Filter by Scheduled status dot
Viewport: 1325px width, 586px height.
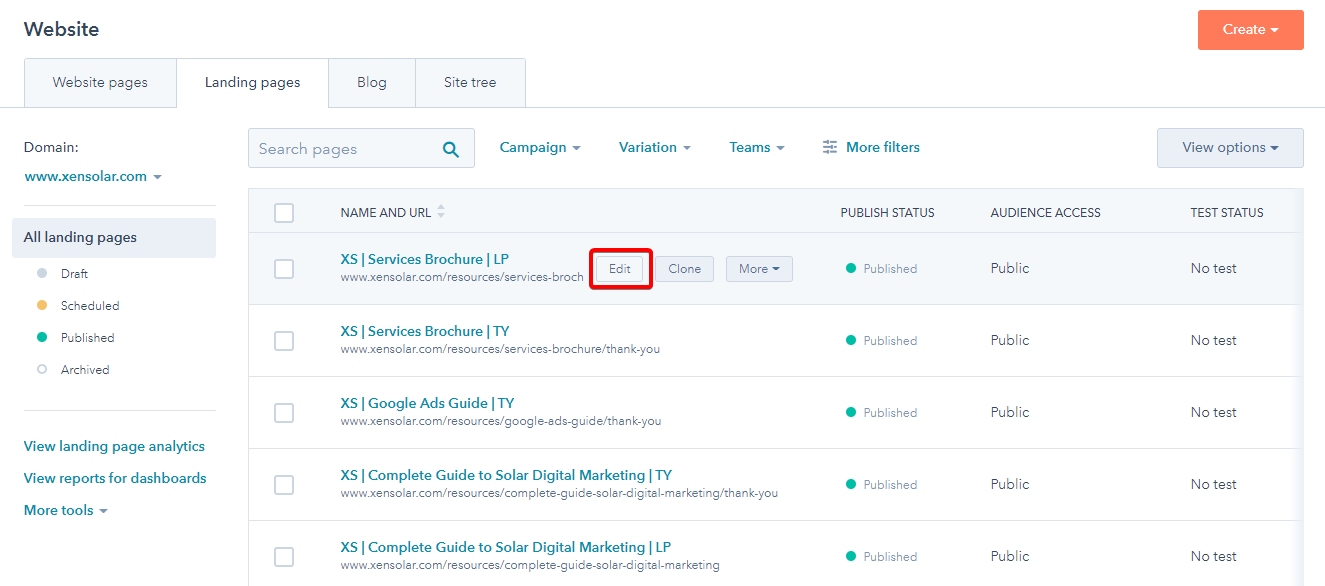[42, 305]
